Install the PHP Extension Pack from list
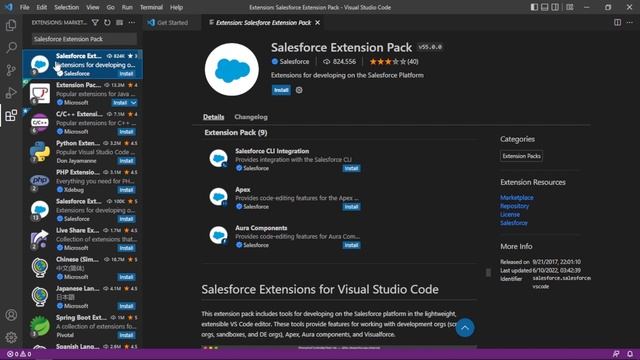The height and width of the screenshot is (360, 640). coord(126,190)
